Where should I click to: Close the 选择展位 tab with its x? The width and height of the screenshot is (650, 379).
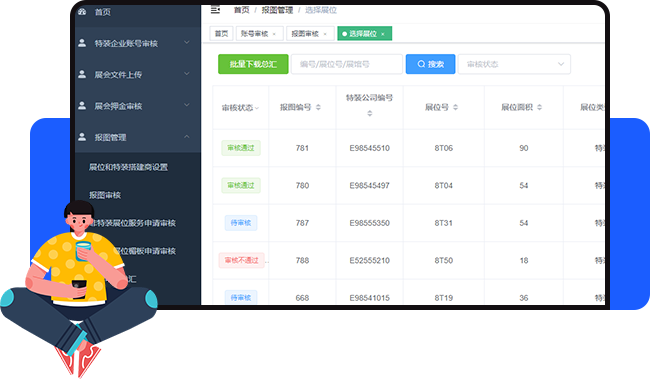383,34
